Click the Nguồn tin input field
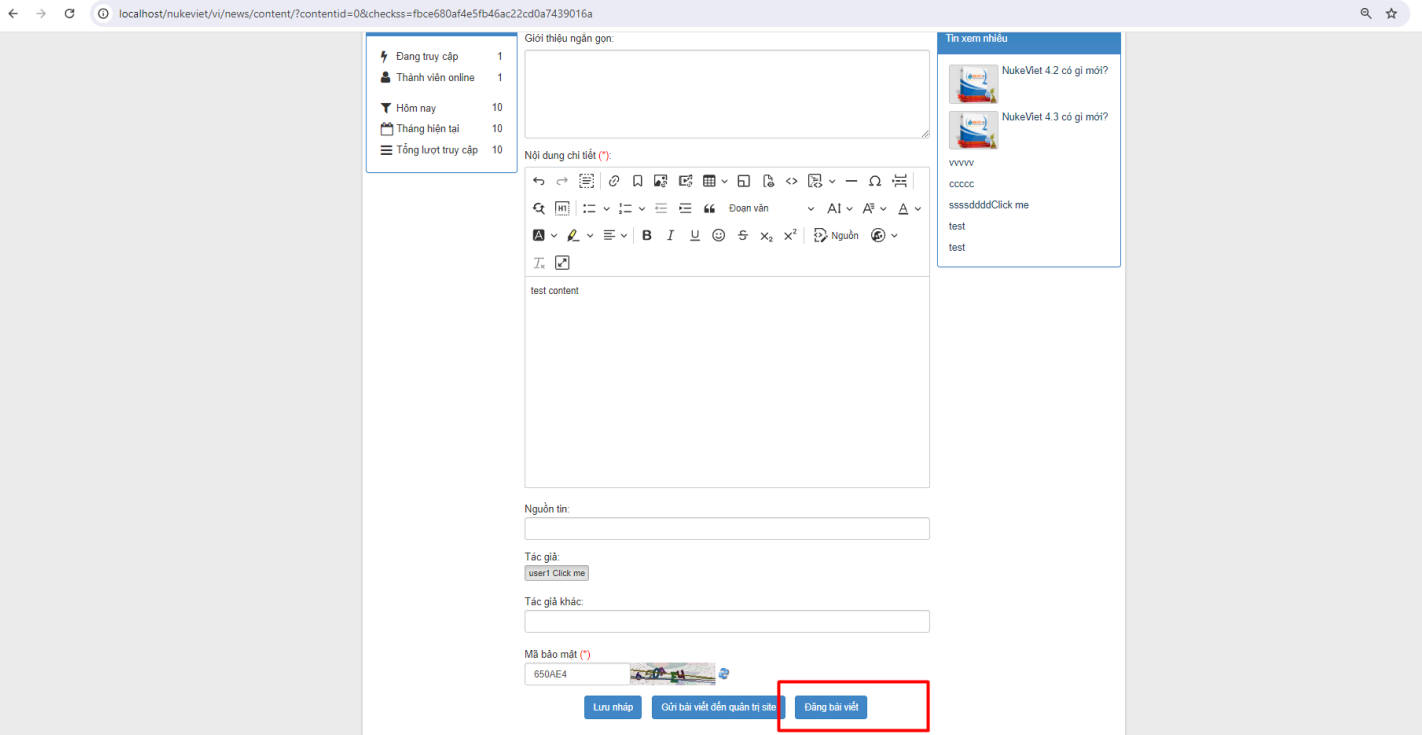1422x735 pixels. click(727, 528)
